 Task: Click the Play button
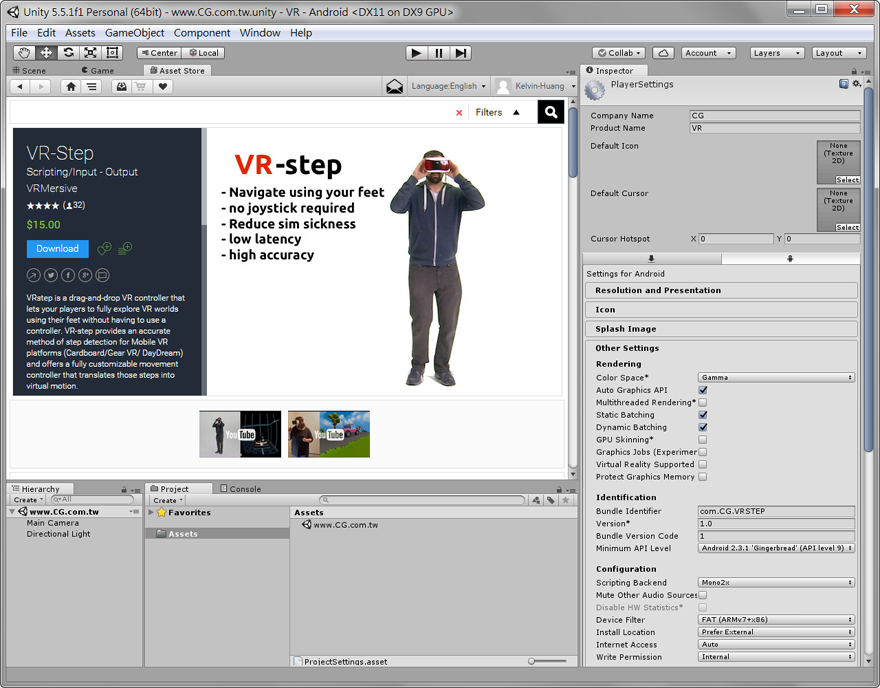click(416, 53)
